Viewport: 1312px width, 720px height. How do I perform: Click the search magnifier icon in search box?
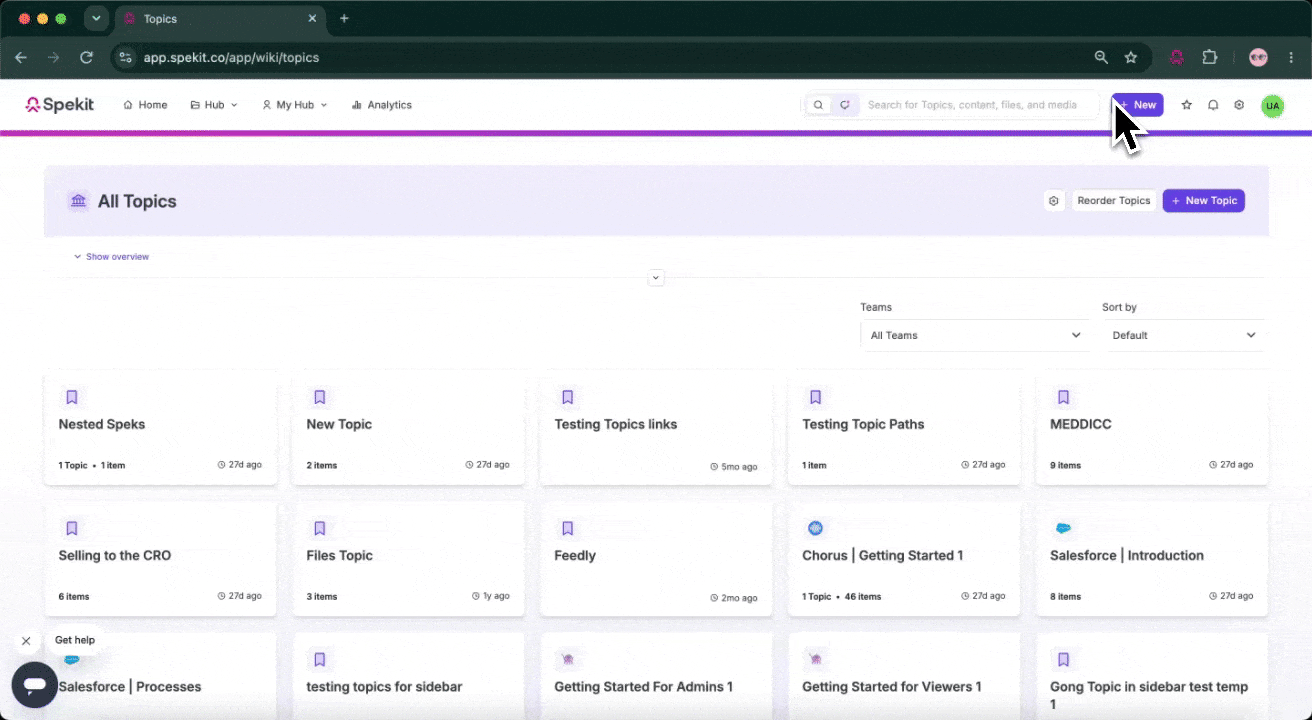click(819, 105)
